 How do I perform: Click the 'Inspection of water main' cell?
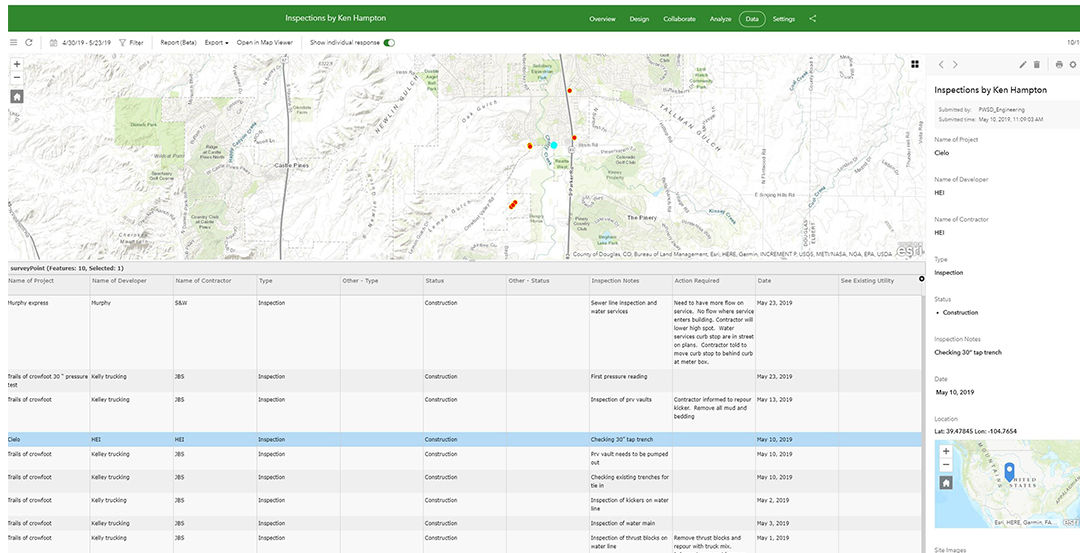click(630, 523)
